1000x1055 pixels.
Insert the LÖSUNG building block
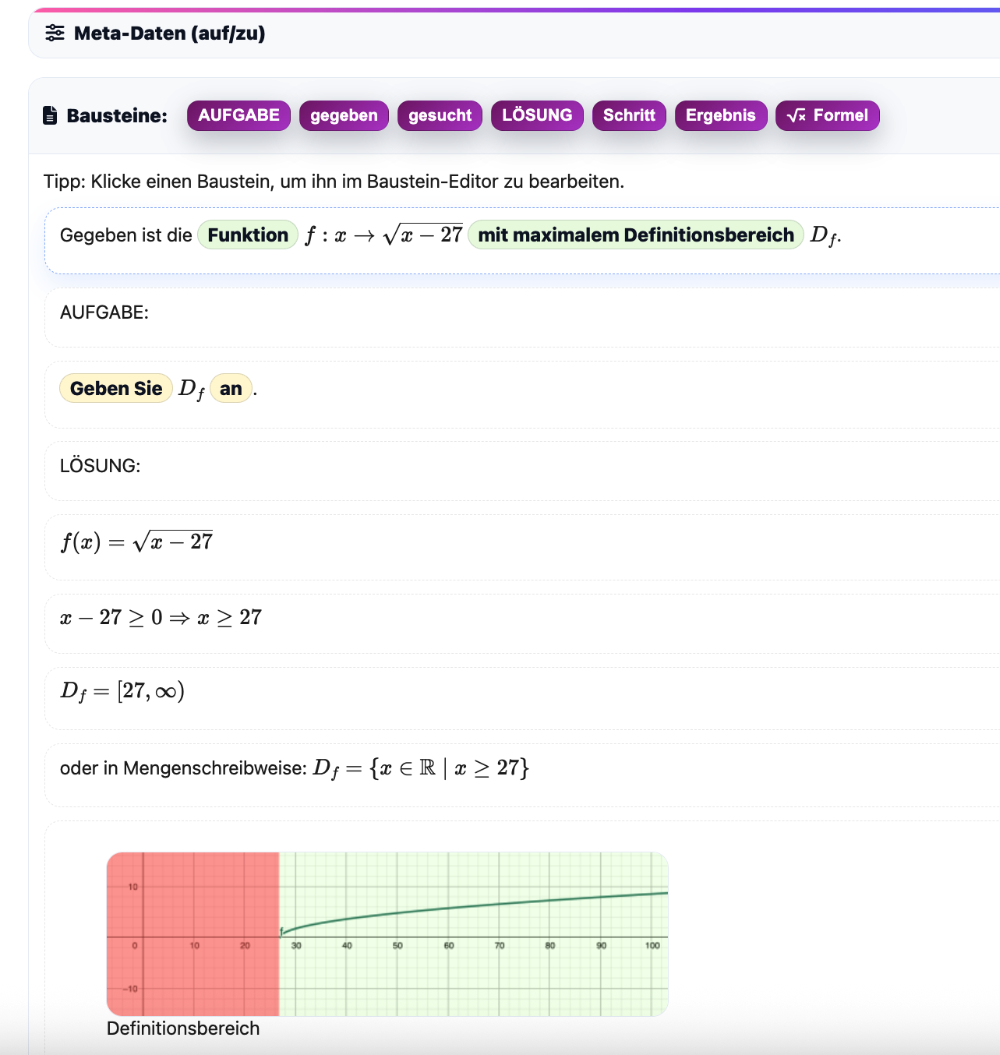tap(537, 115)
